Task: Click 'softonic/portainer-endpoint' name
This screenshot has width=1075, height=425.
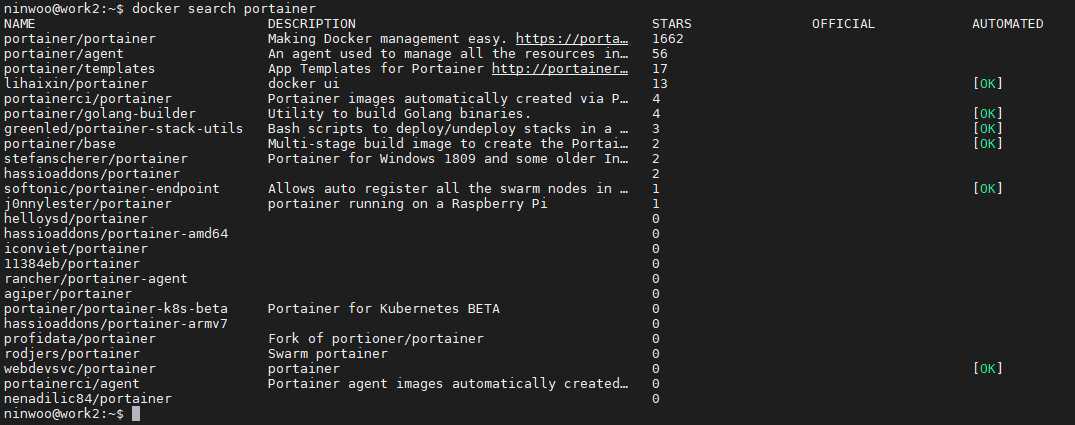Action: (112, 189)
